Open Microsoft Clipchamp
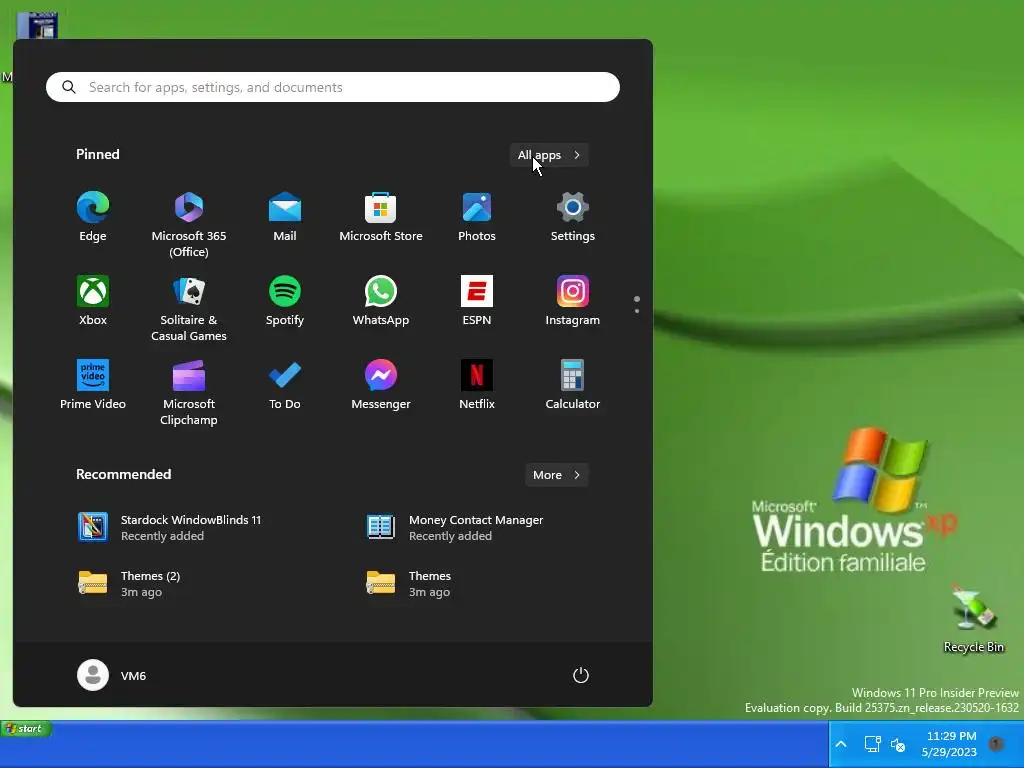The image size is (1024, 768). pos(189,393)
